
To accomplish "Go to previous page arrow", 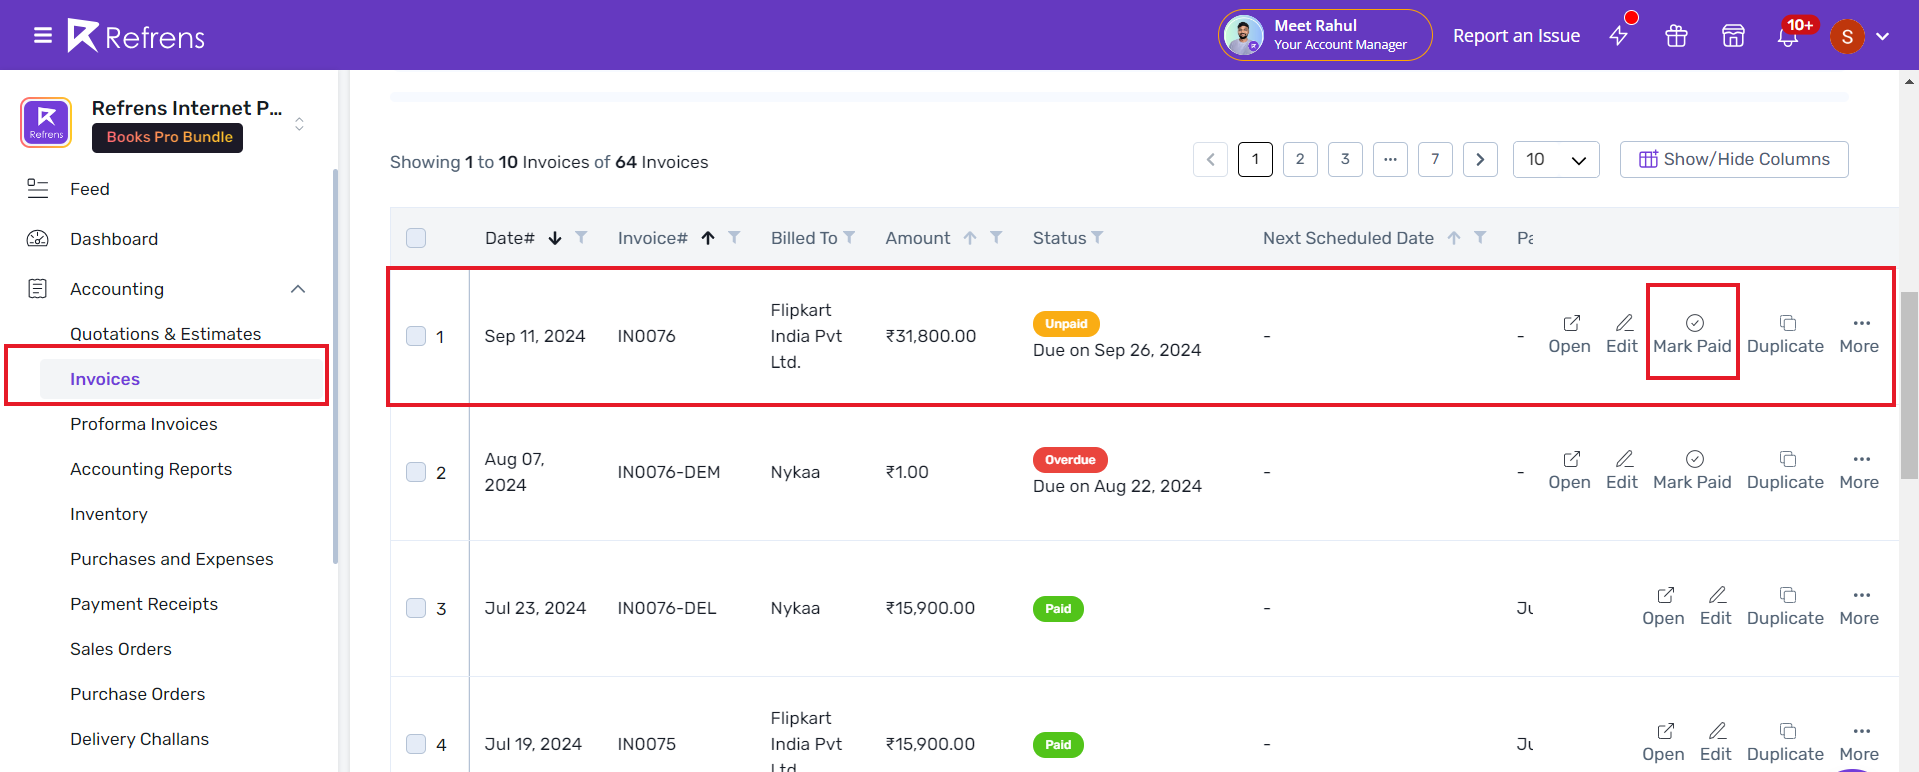I will point(1210,159).
